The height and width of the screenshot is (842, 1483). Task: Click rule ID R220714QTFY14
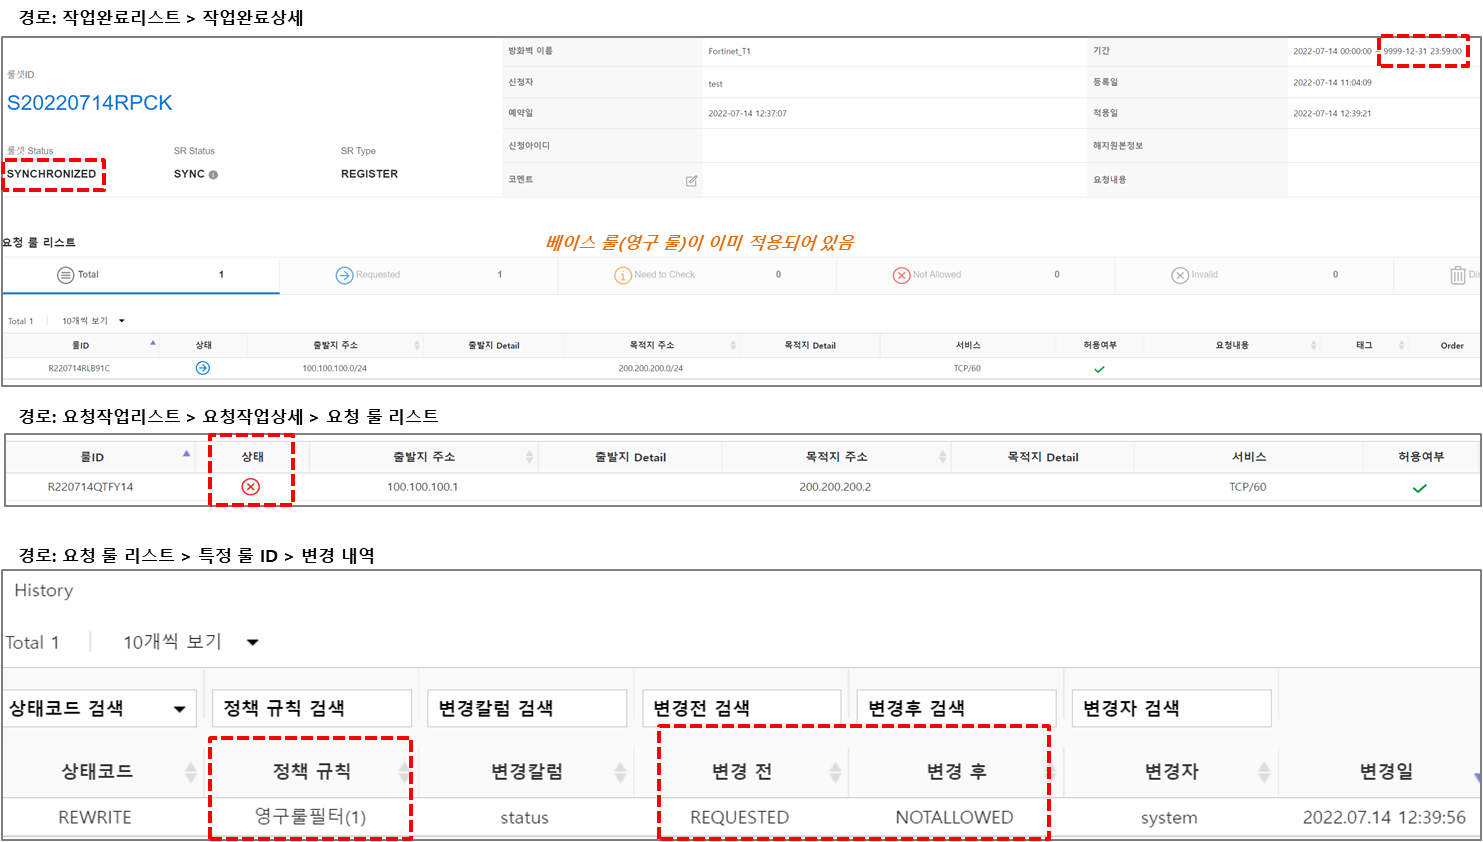tap(90, 487)
